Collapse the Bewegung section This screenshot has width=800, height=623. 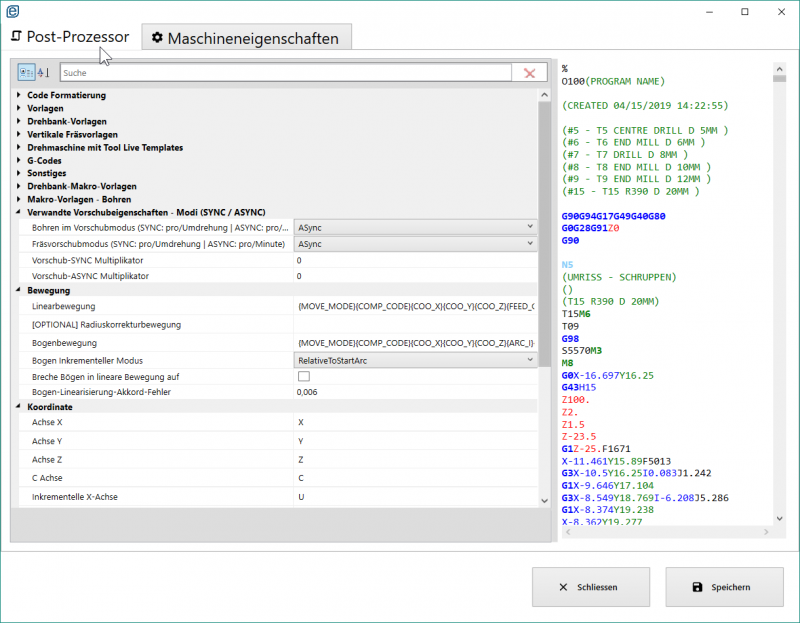coord(20,291)
